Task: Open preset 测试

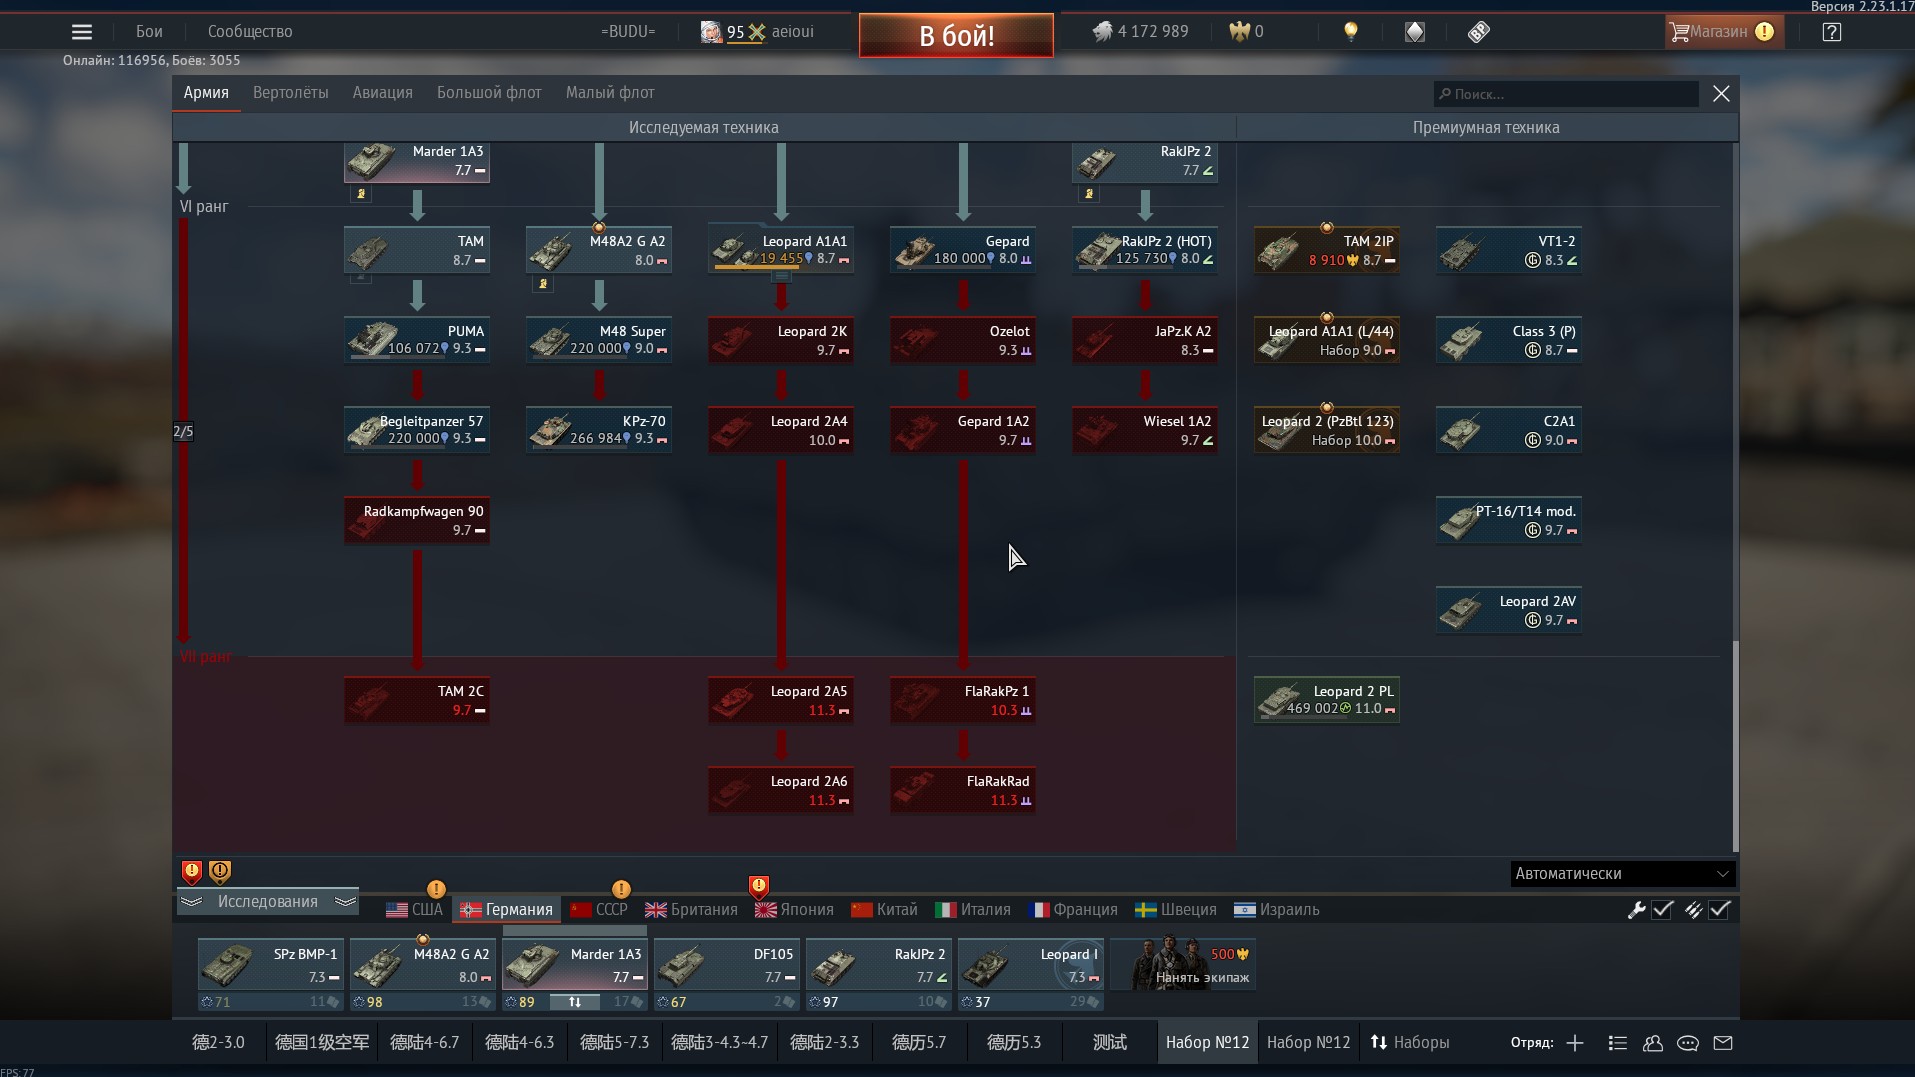Action: click(x=1110, y=1042)
